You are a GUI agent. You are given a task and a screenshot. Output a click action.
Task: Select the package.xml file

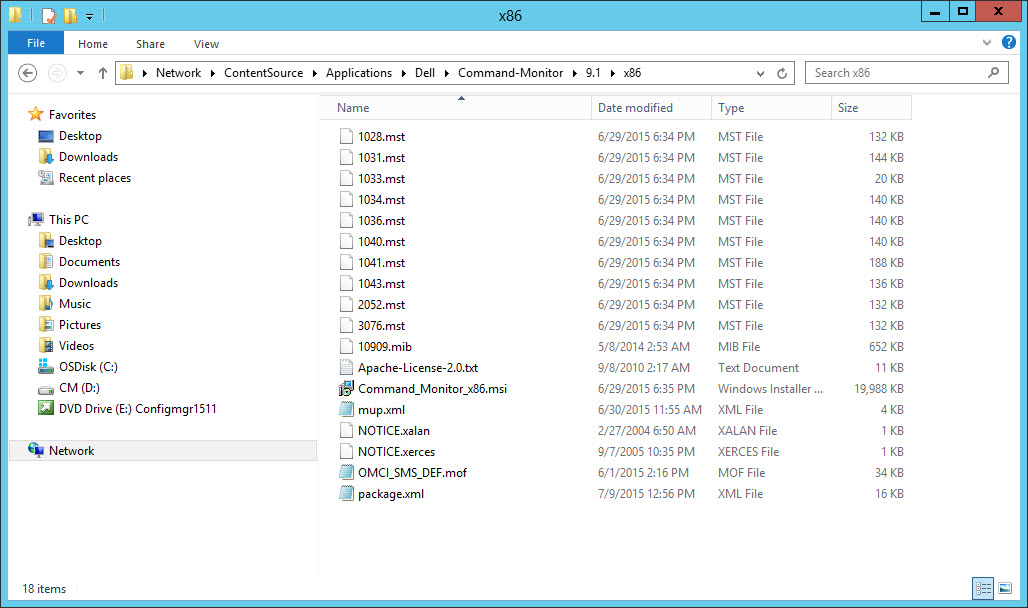[x=390, y=494]
